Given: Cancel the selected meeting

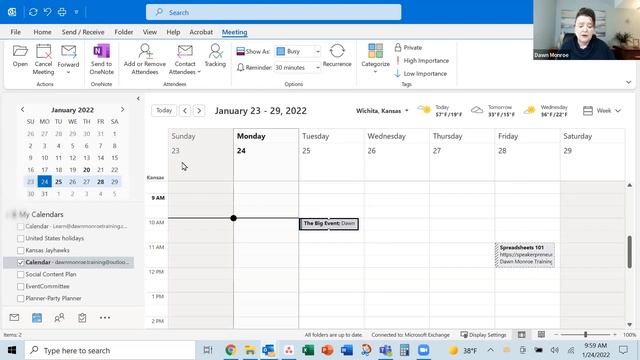Looking at the screenshot, I should click(x=43, y=60).
